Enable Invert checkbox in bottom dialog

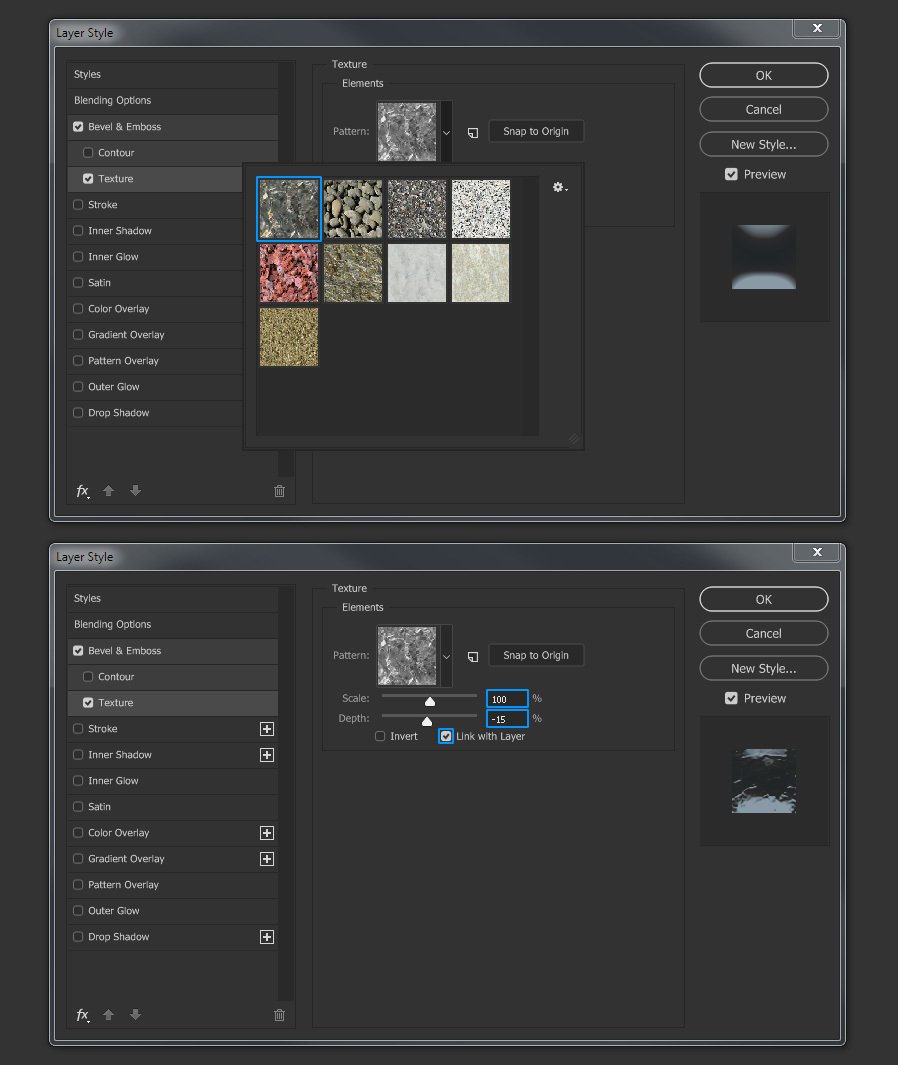(x=380, y=736)
